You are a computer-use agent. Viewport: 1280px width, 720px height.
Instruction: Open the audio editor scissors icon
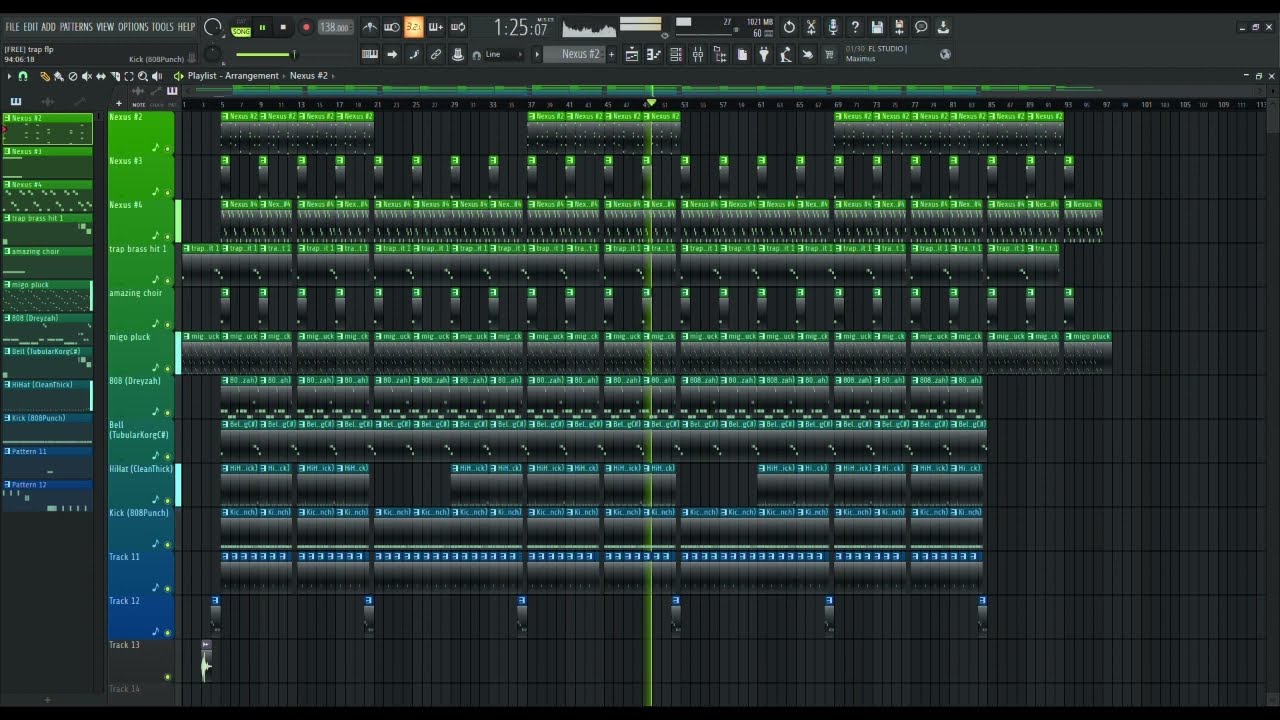pyautogui.click(x=811, y=27)
